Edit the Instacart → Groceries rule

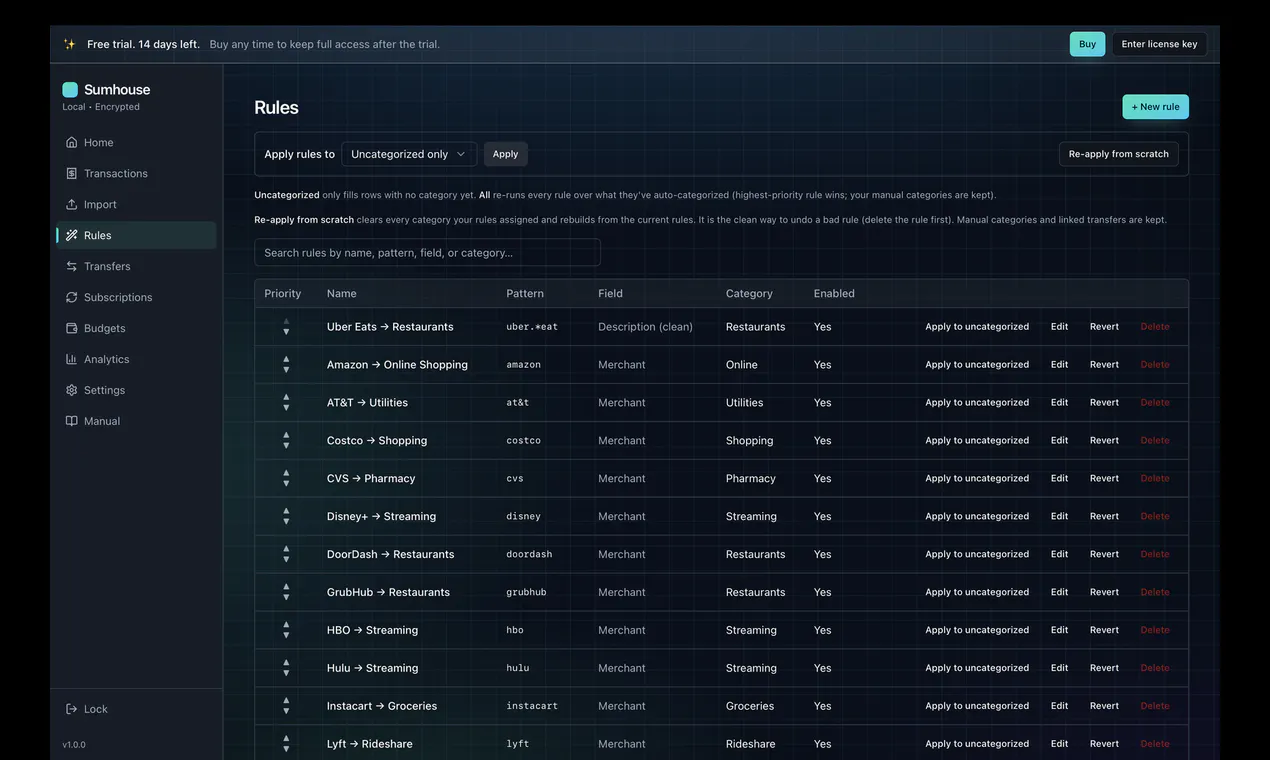(x=1059, y=706)
